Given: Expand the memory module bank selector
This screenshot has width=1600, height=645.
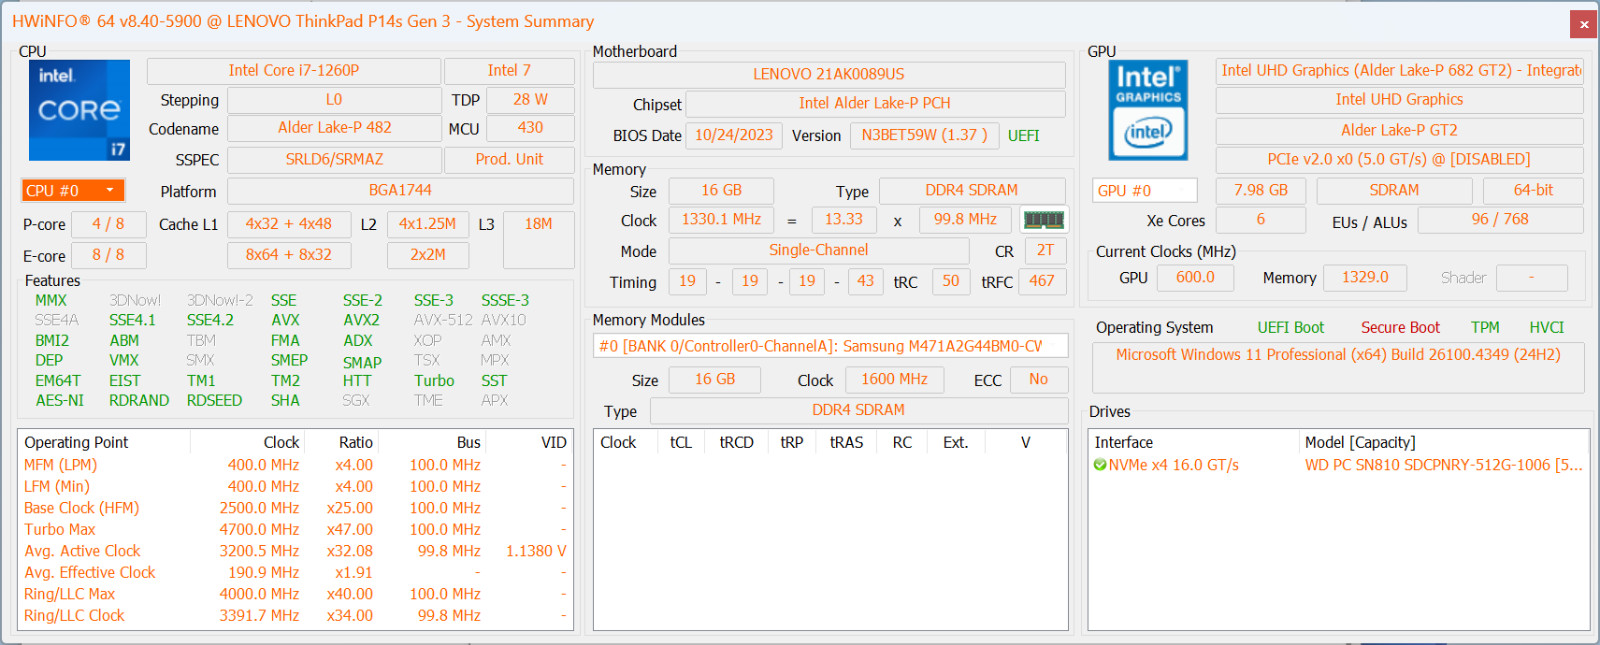Looking at the screenshot, I should tap(830, 346).
